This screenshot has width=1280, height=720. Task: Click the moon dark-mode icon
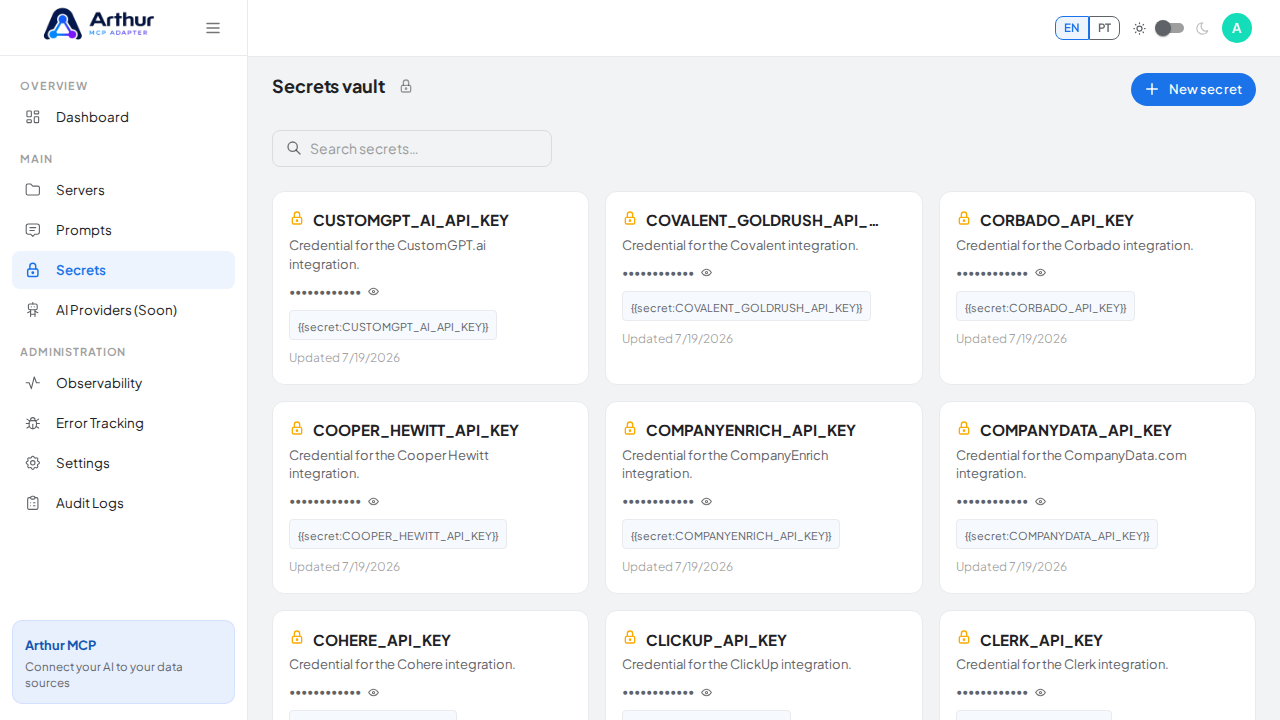click(x=1202, y=28)
